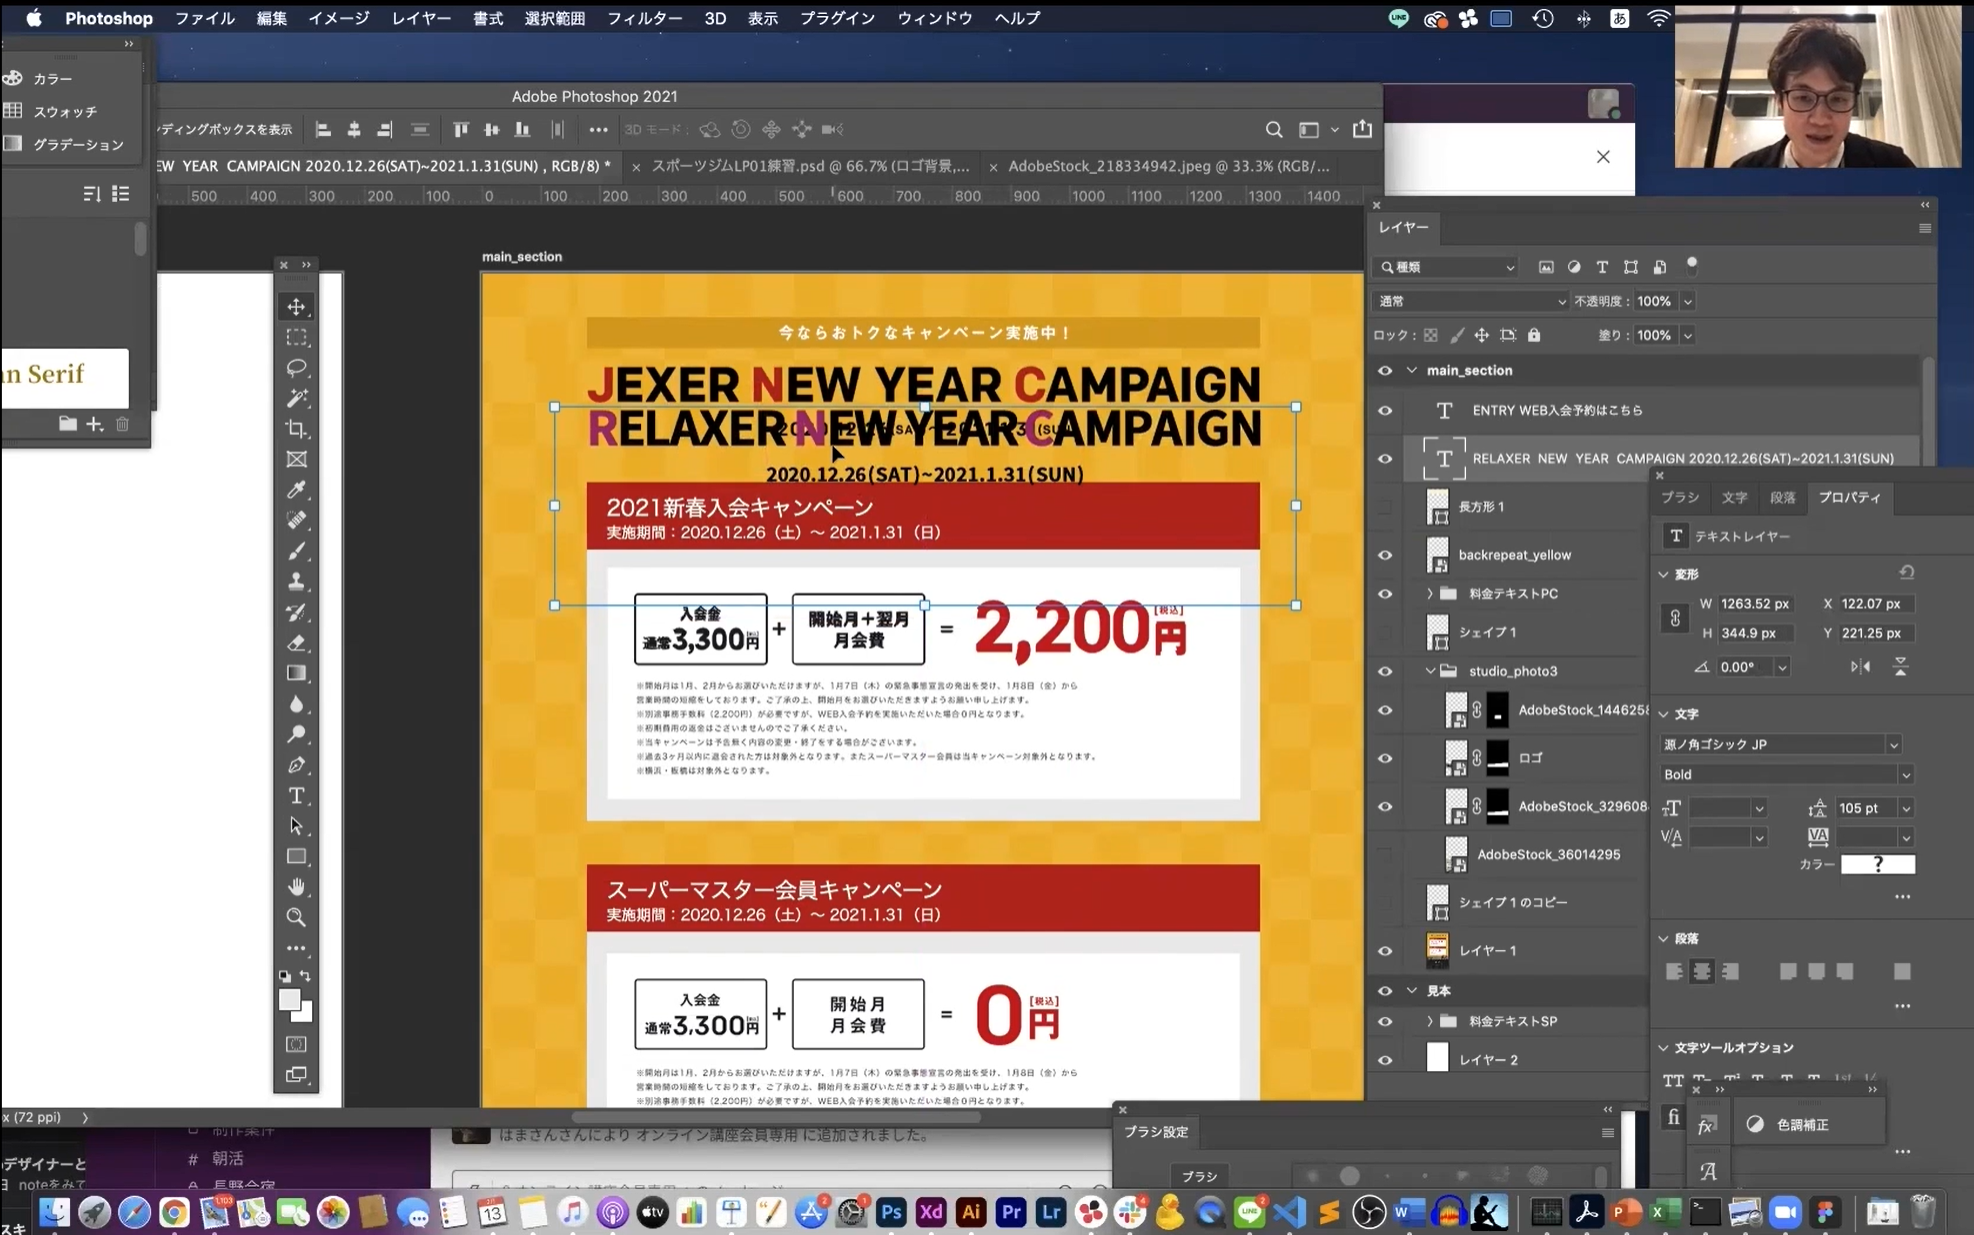Select the Brush tool
The height and width of the screenshot is (1235, 1974).
coord(296,551)
